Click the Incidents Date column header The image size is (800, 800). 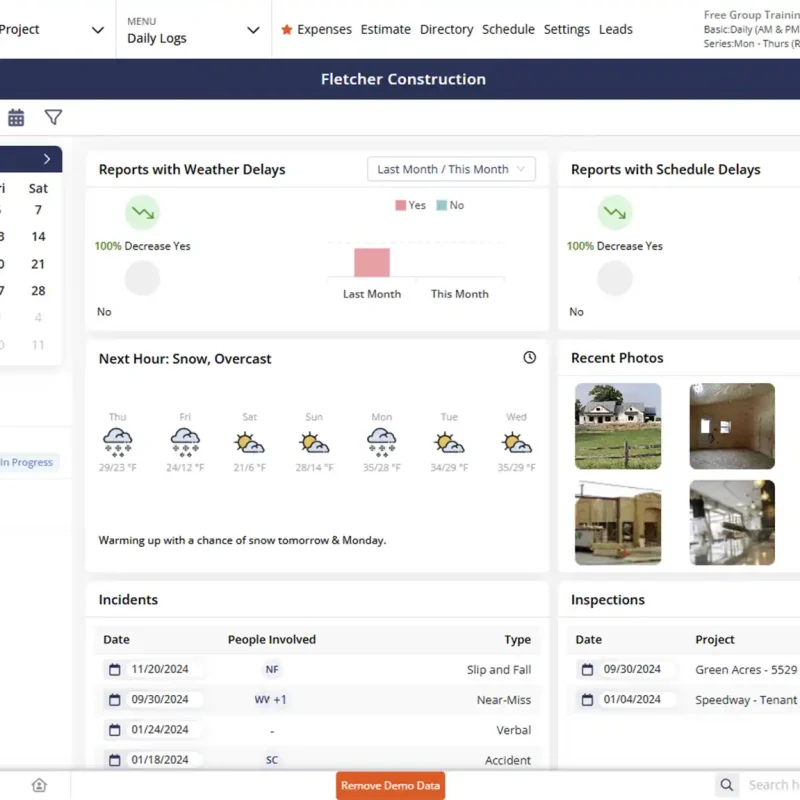(116, 639)
